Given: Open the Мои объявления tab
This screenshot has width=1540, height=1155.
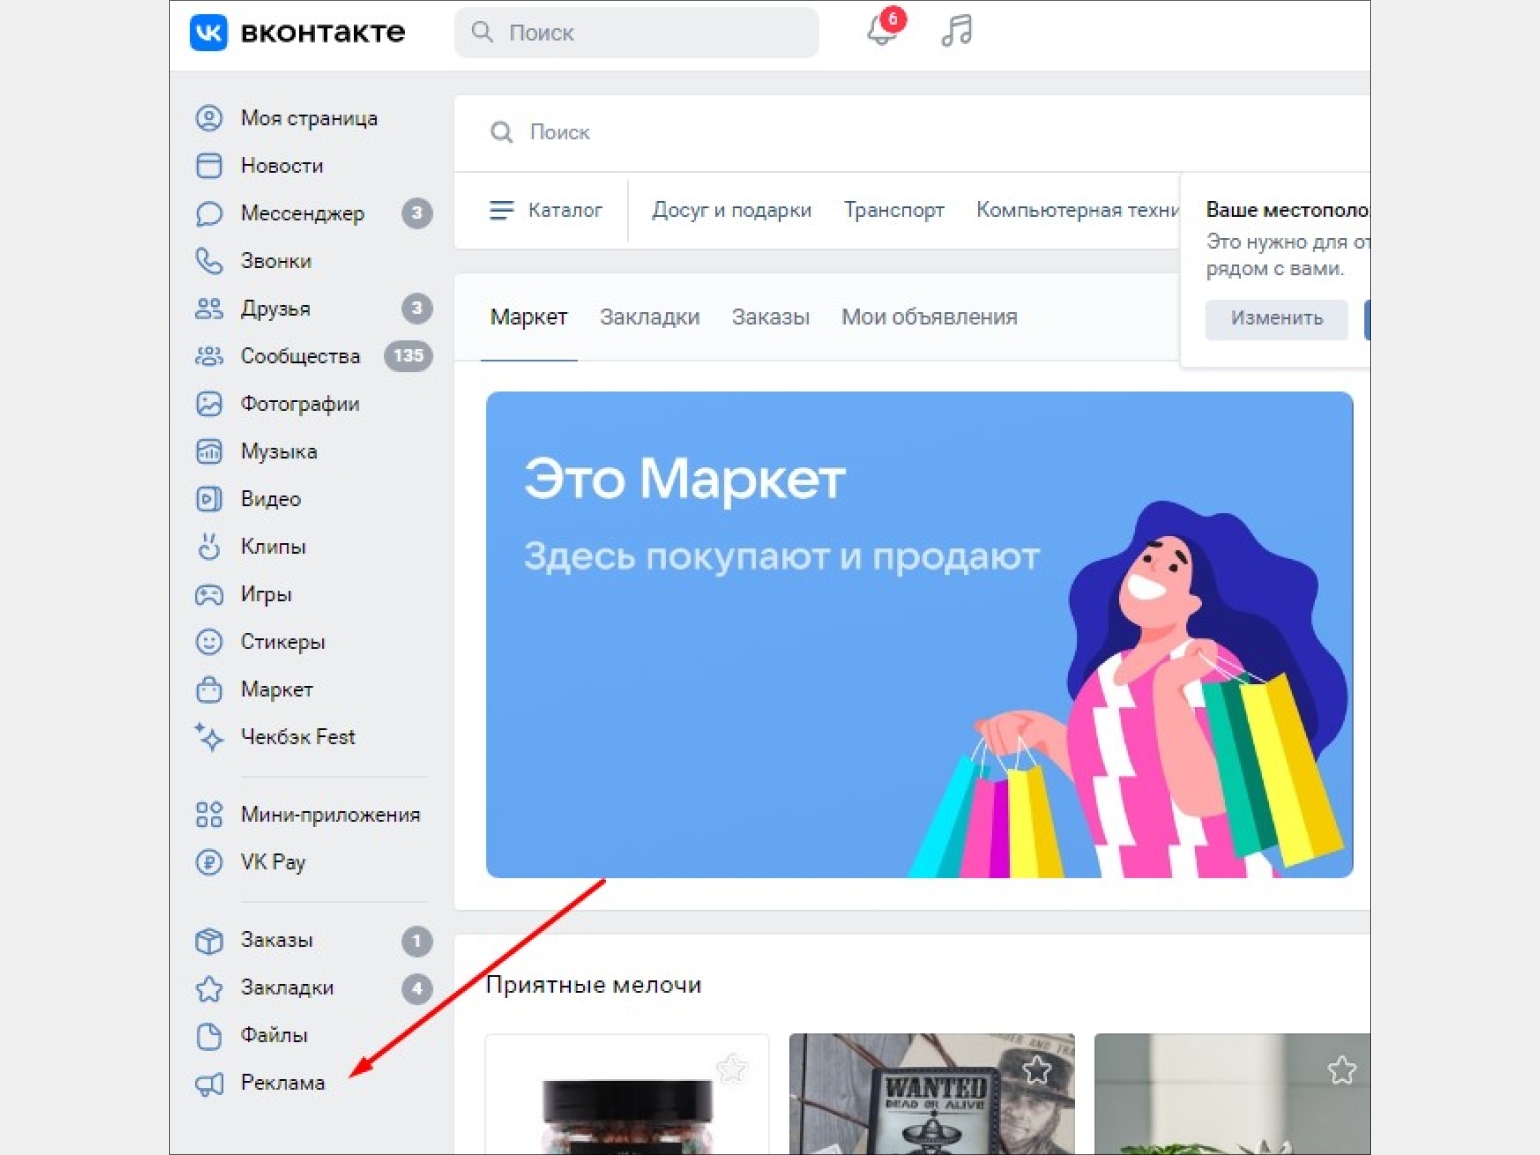Looking at the screenshot, I should point(929,317).
